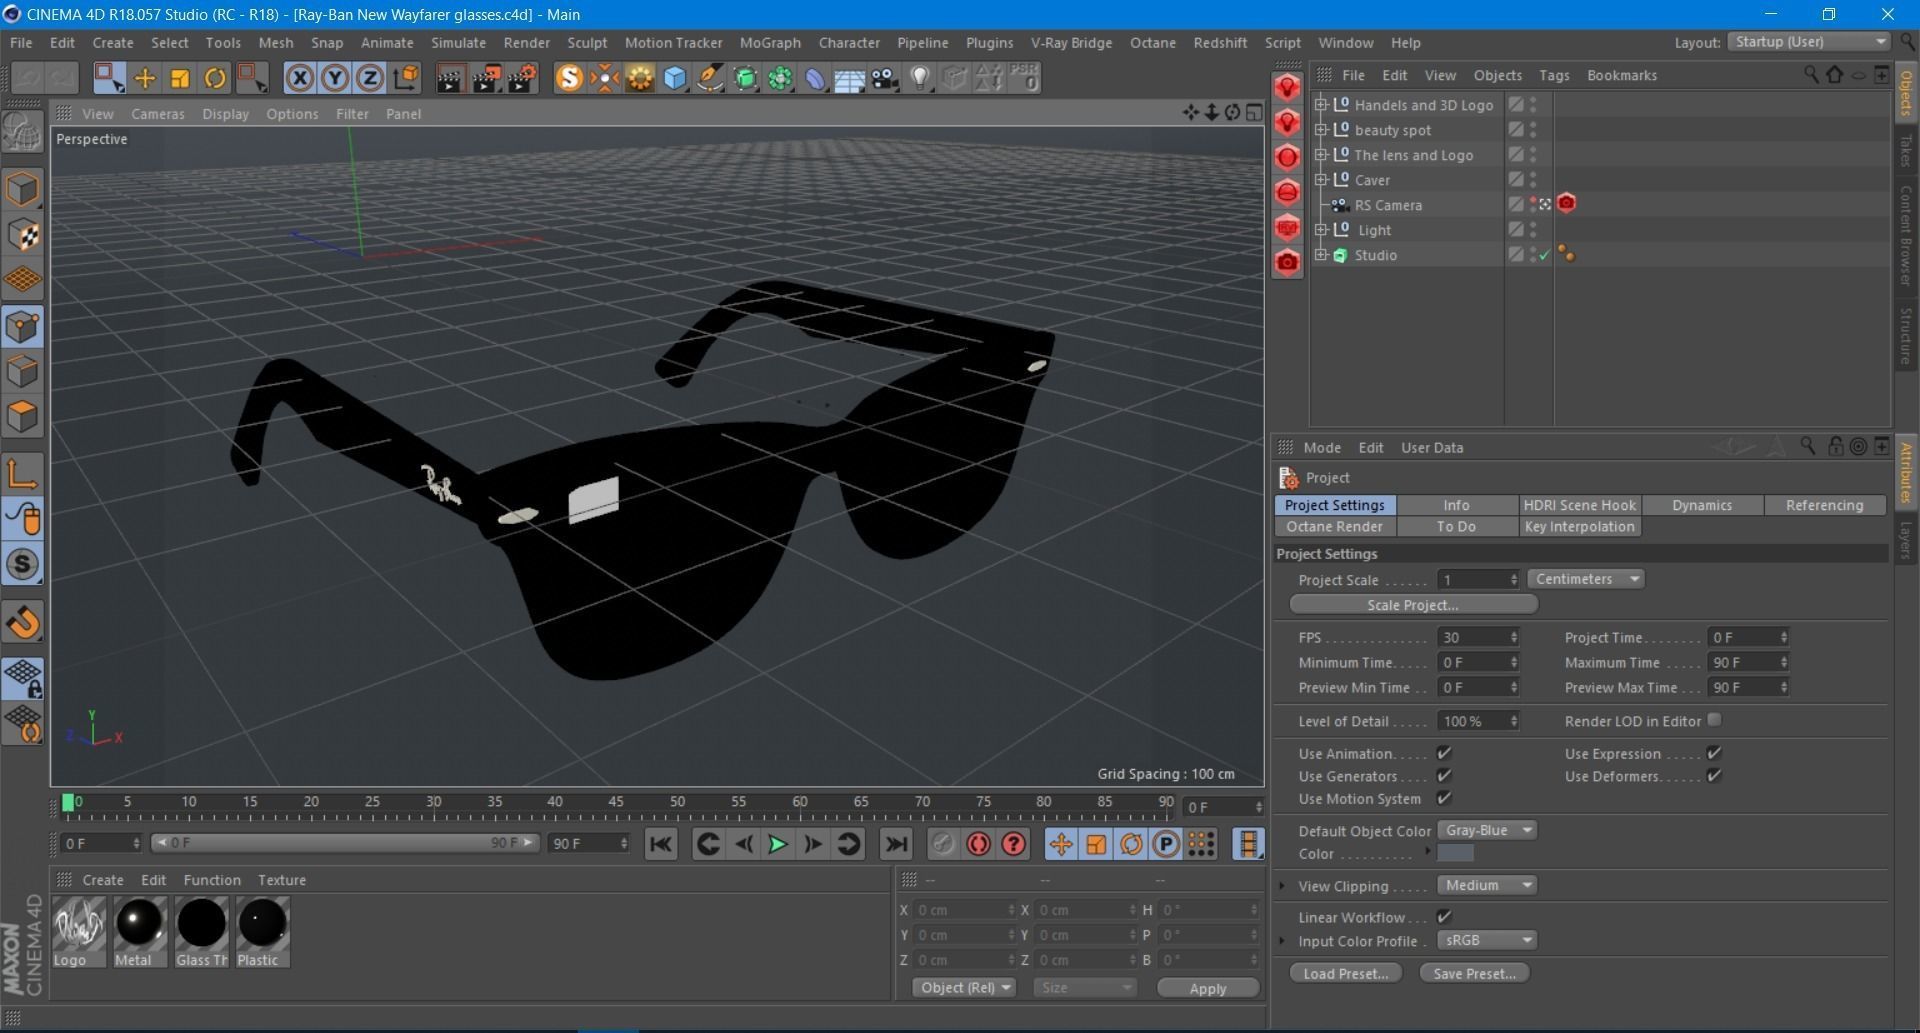Expand the Studio object
1920x1033 pixels.
click(1321, 254)
